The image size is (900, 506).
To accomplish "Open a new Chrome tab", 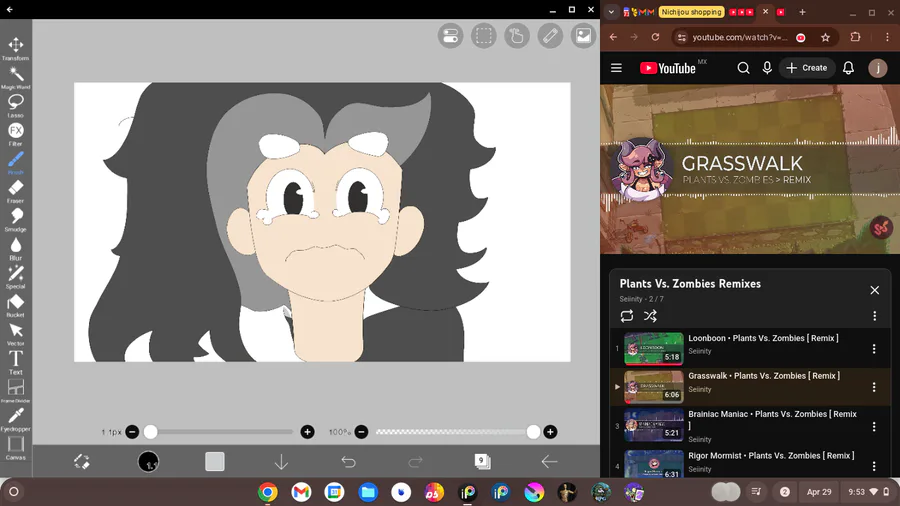I will coord(802,12).
